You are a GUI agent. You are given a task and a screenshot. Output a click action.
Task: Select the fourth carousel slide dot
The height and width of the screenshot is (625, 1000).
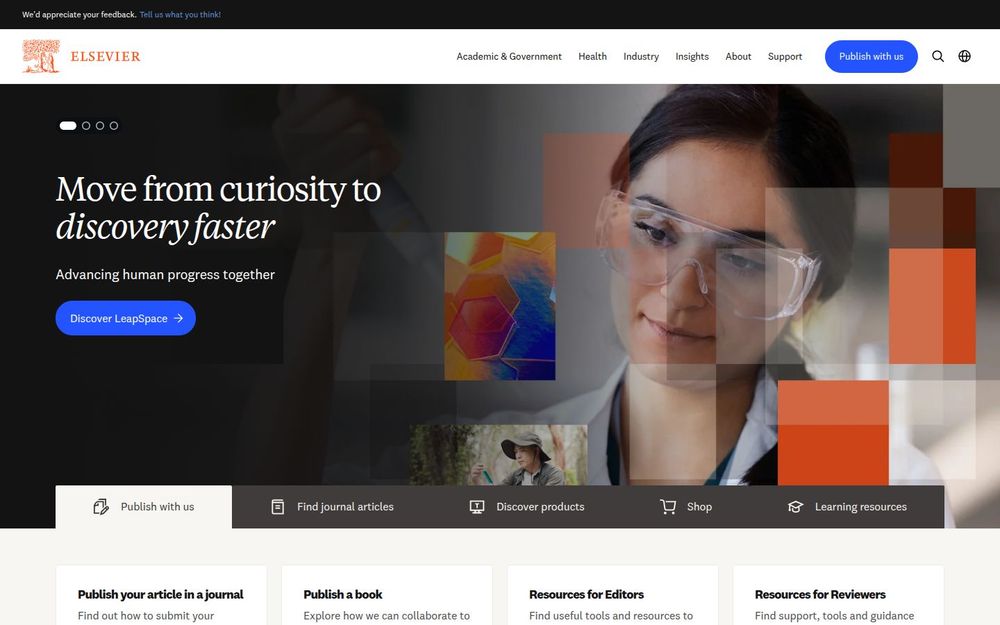(x=114, y=126)
